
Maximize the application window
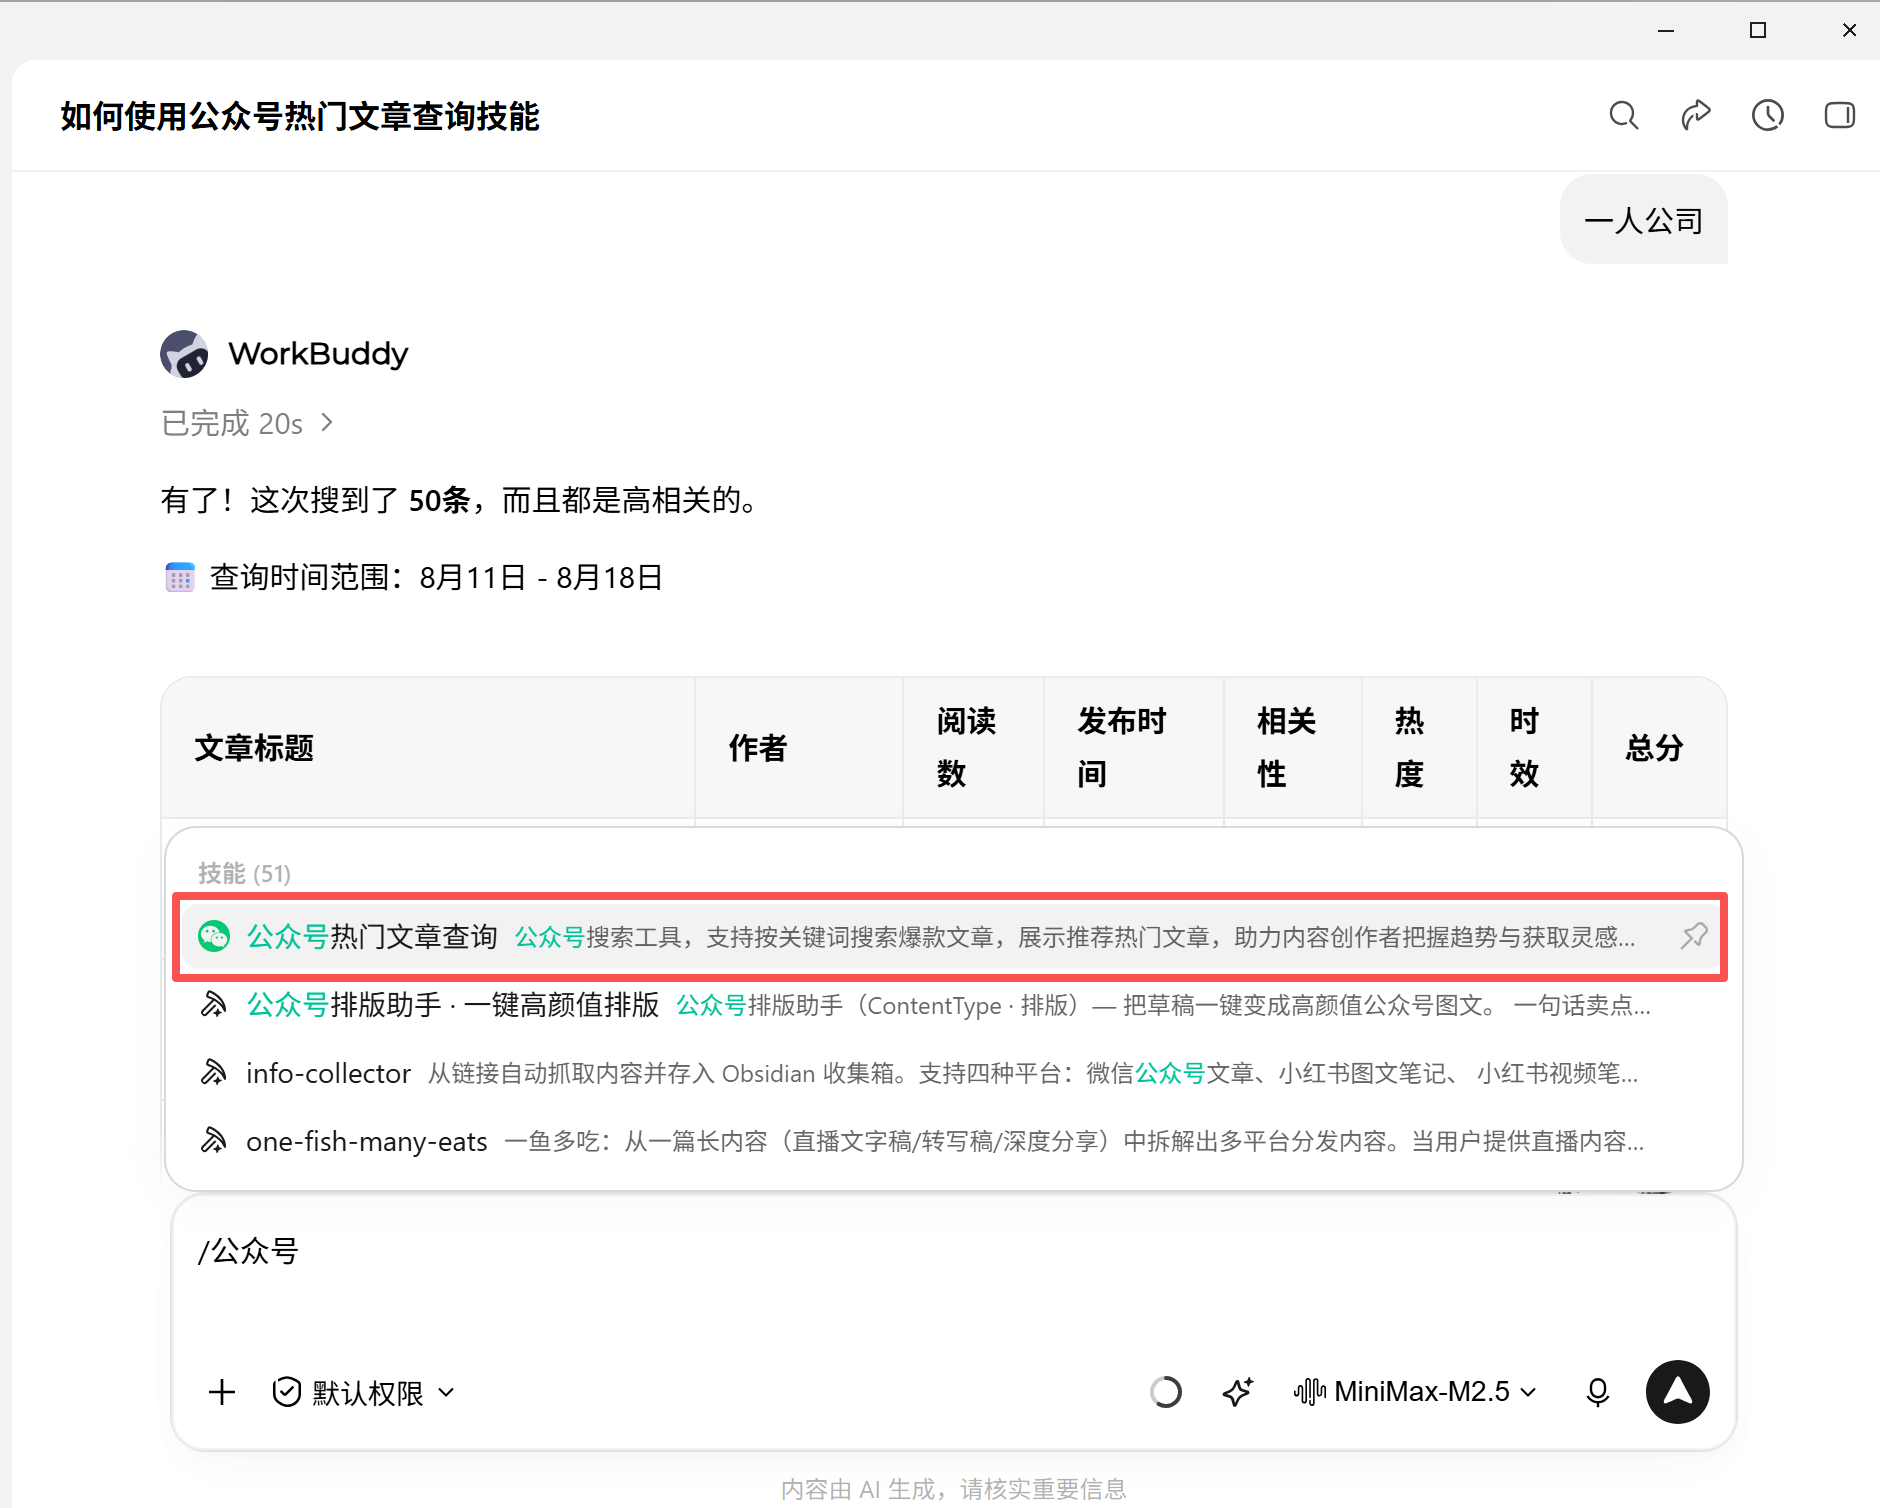(x=1758, y=30)
